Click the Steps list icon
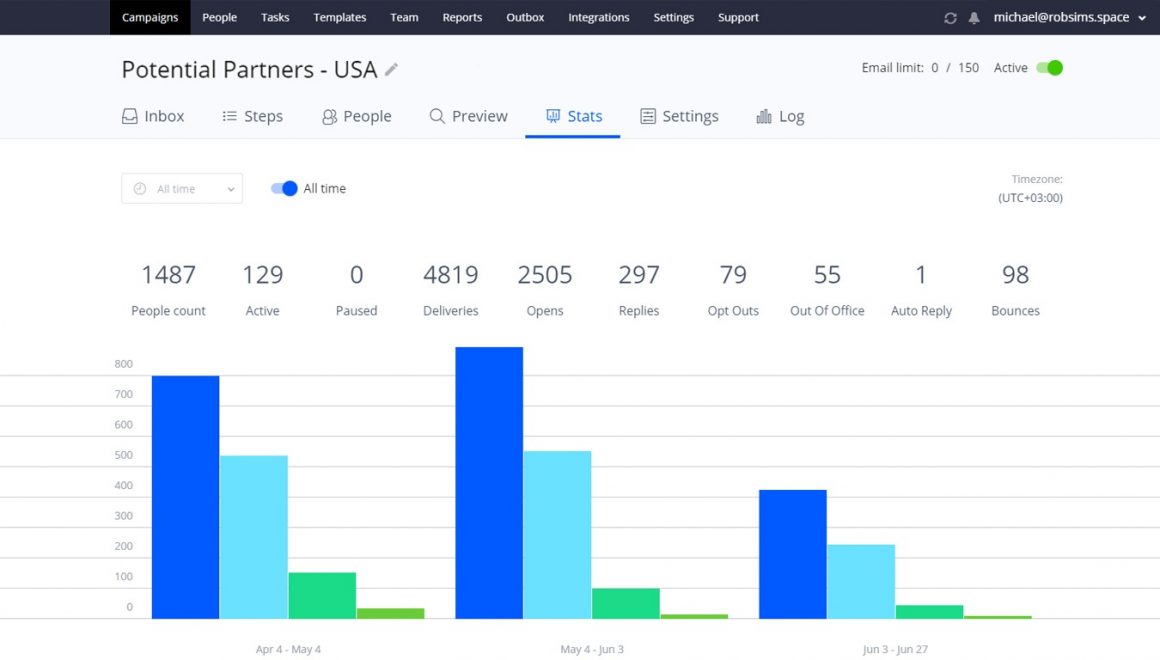The image size is (1160, 660). [230, 116]
